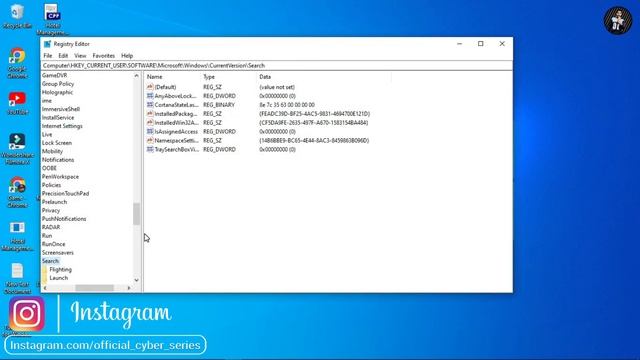Select the NamespaceSetti string value icon
Image resolution: width=640 pixels, height=360 pixels.
(150, 140)
